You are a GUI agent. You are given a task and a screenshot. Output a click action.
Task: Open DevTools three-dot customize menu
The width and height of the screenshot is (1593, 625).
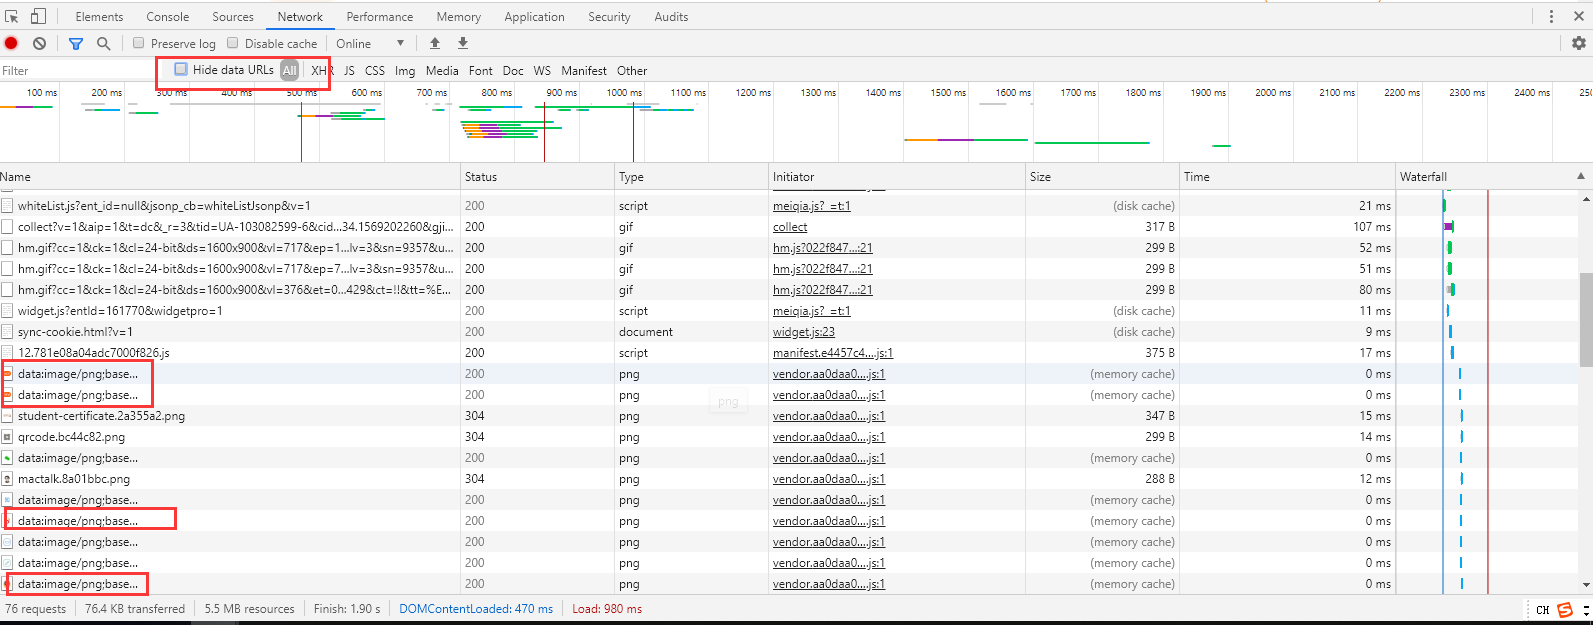[1551, 16]
